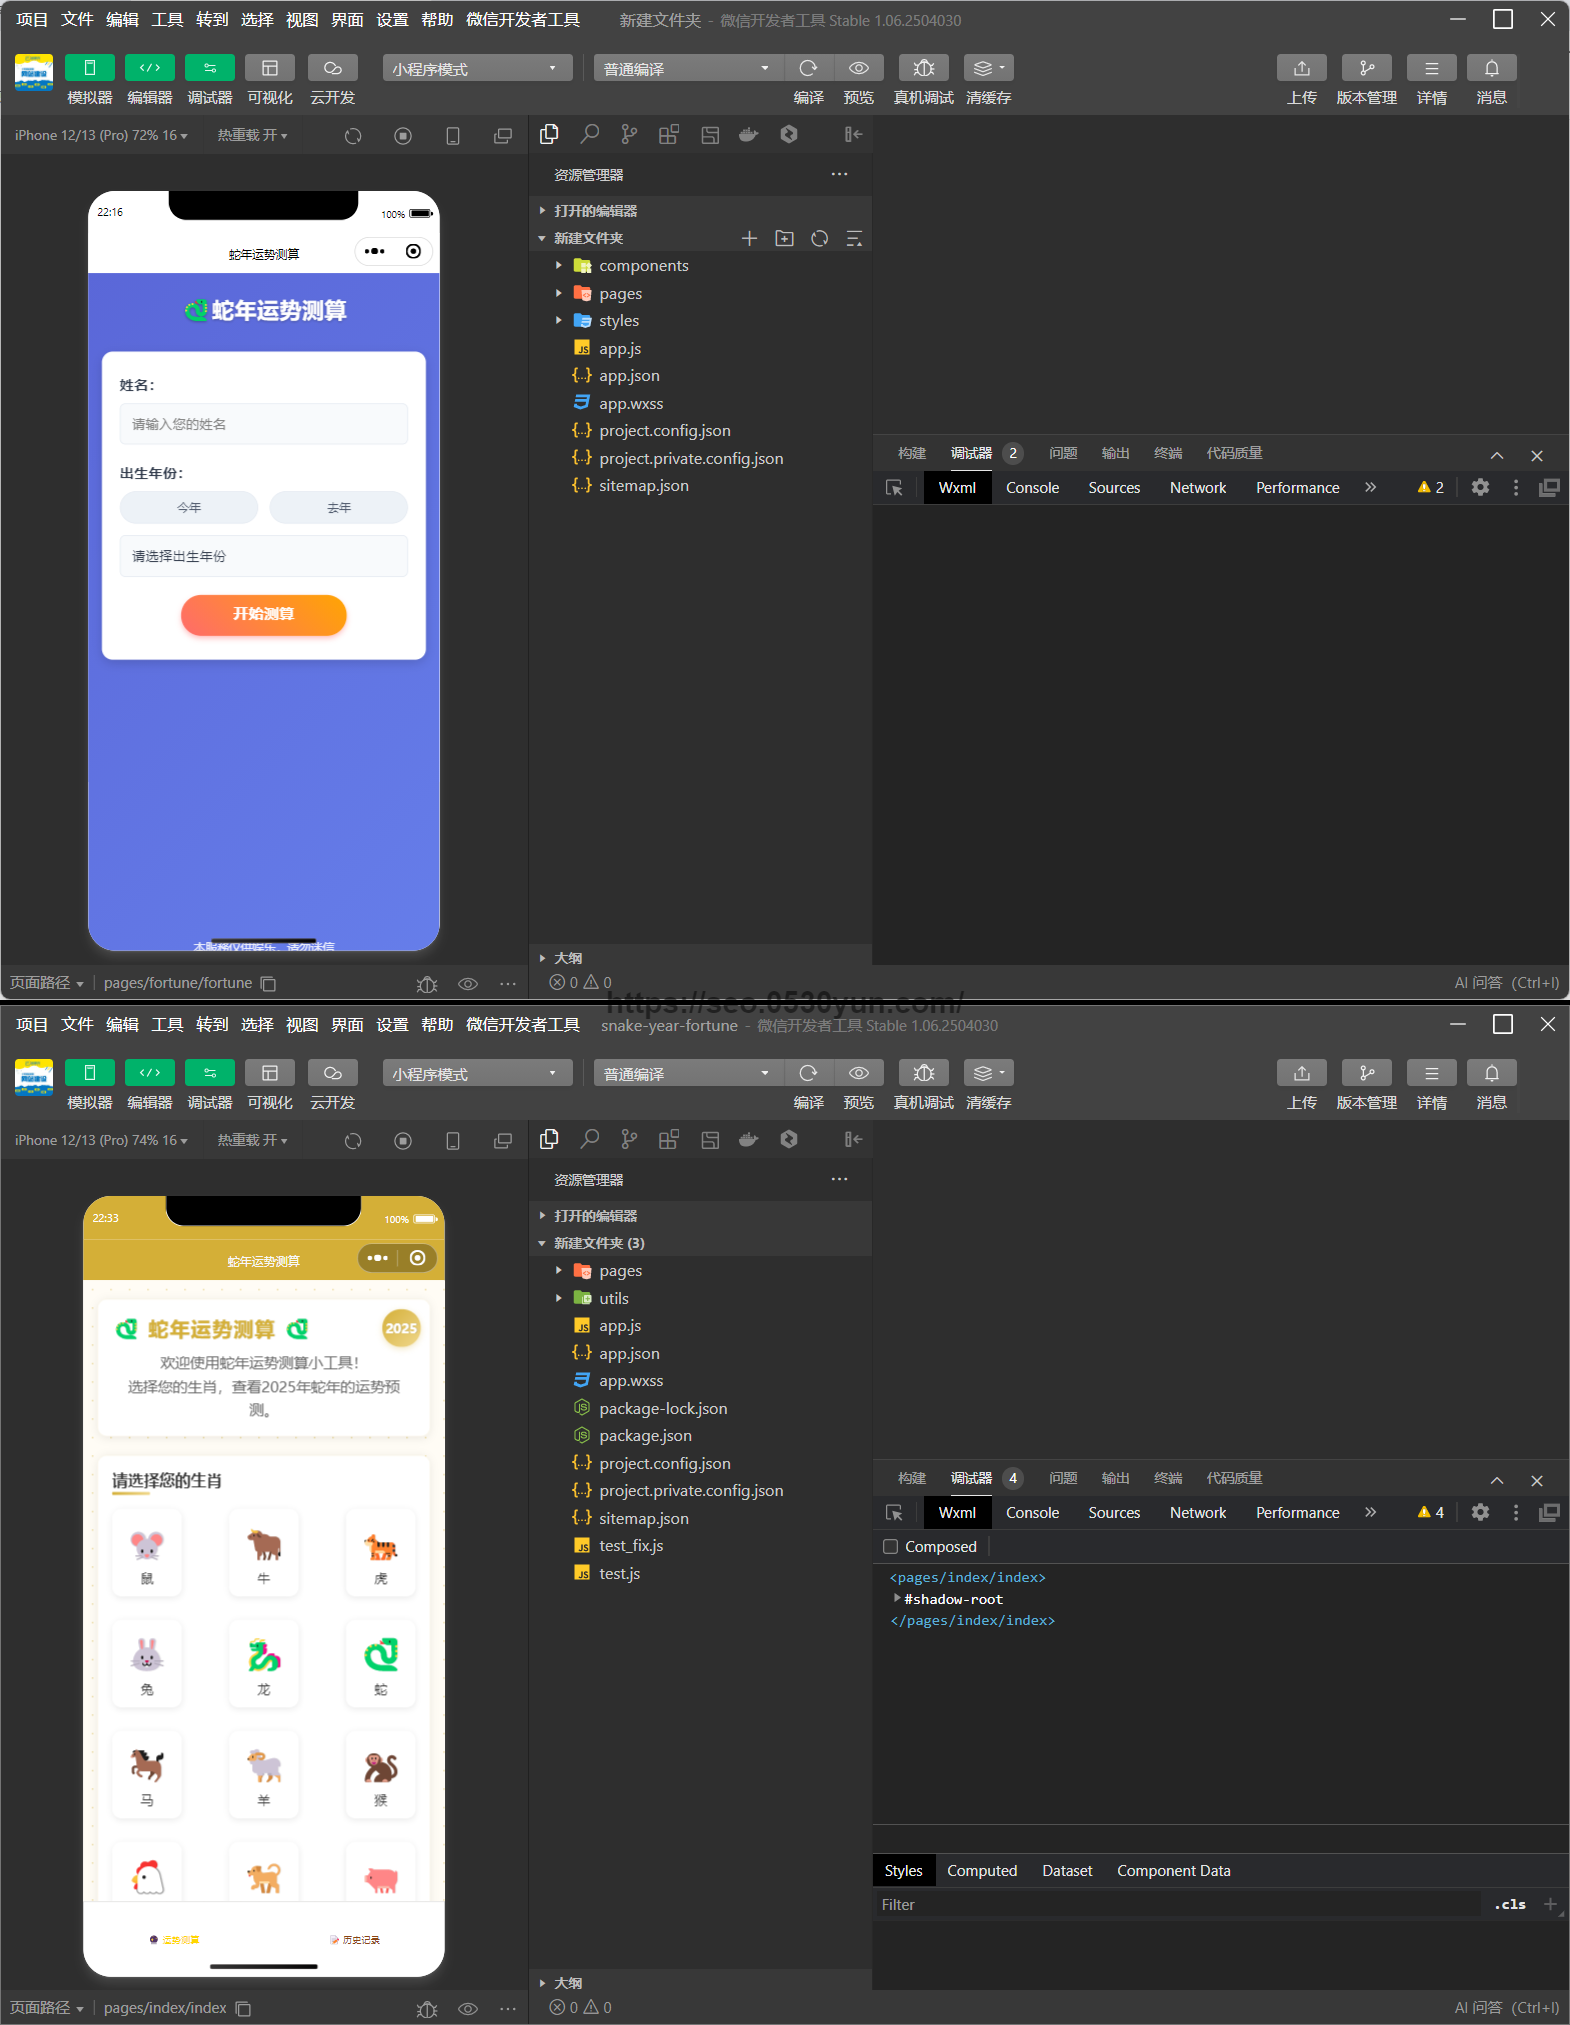Open the test_fix.js file
The image size is (1570, 2025).
[630, 1546]
